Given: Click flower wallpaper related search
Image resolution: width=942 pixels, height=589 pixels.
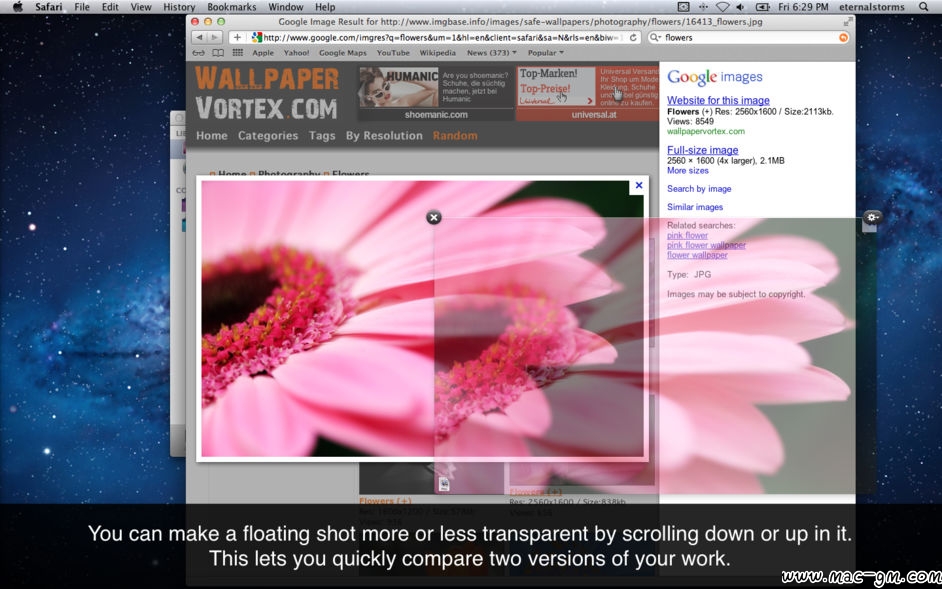Looking at the screenshot, I should tap(697, 255).
